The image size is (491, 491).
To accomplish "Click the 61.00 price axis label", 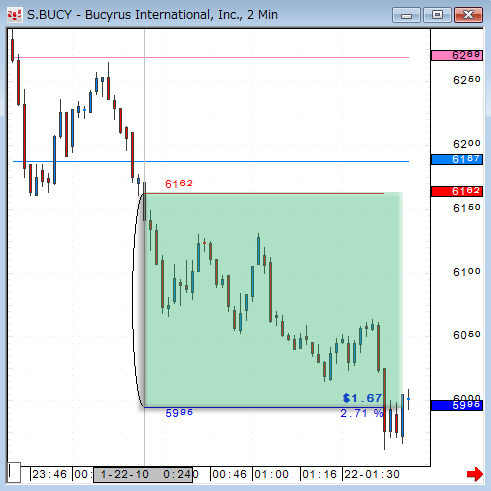I will point(467,272).
